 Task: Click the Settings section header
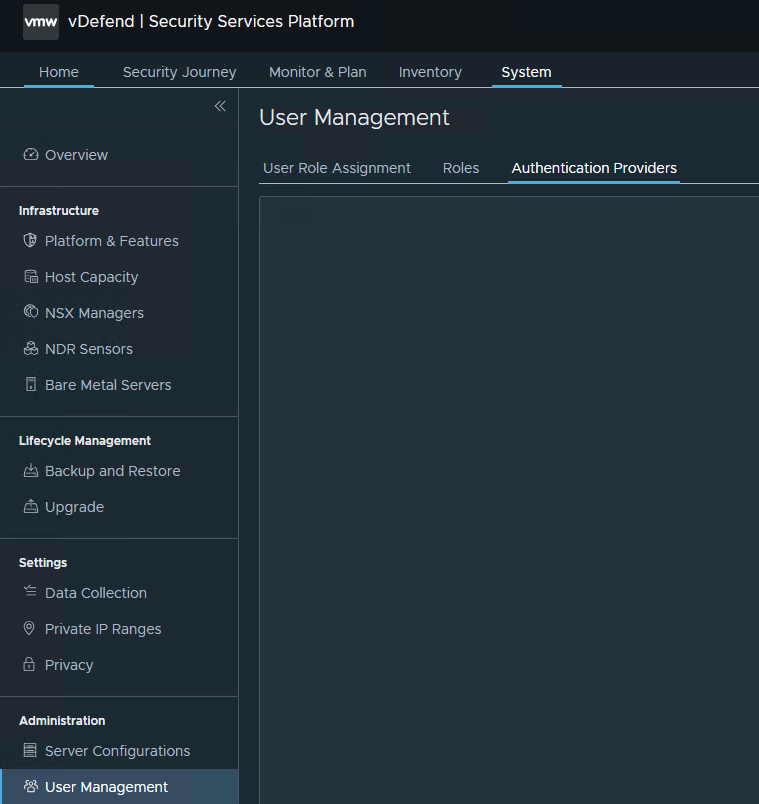point(43,562)
